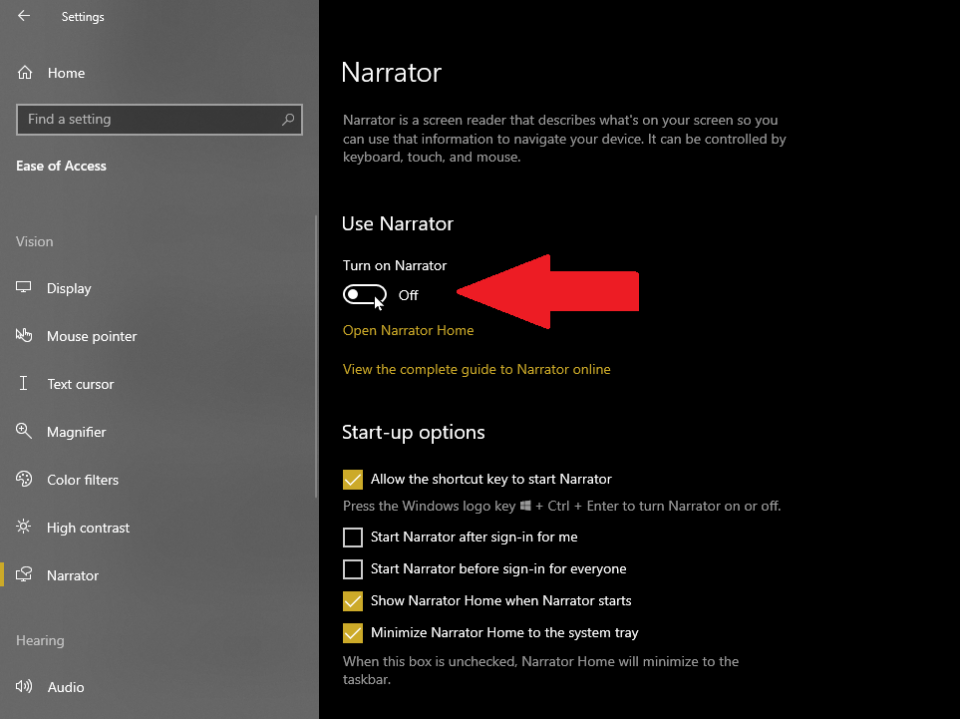
Task: Click the Vision section label
Action: tap(34, 241)
